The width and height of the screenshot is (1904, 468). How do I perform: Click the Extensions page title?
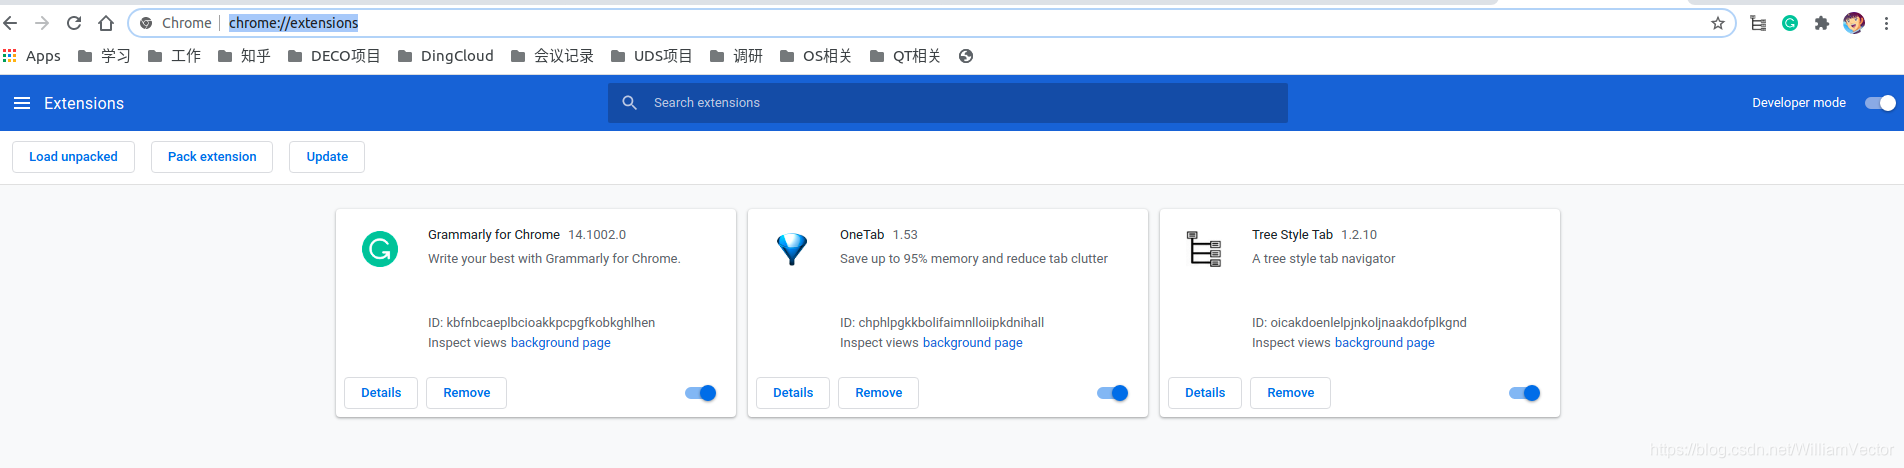coord(84,103)
